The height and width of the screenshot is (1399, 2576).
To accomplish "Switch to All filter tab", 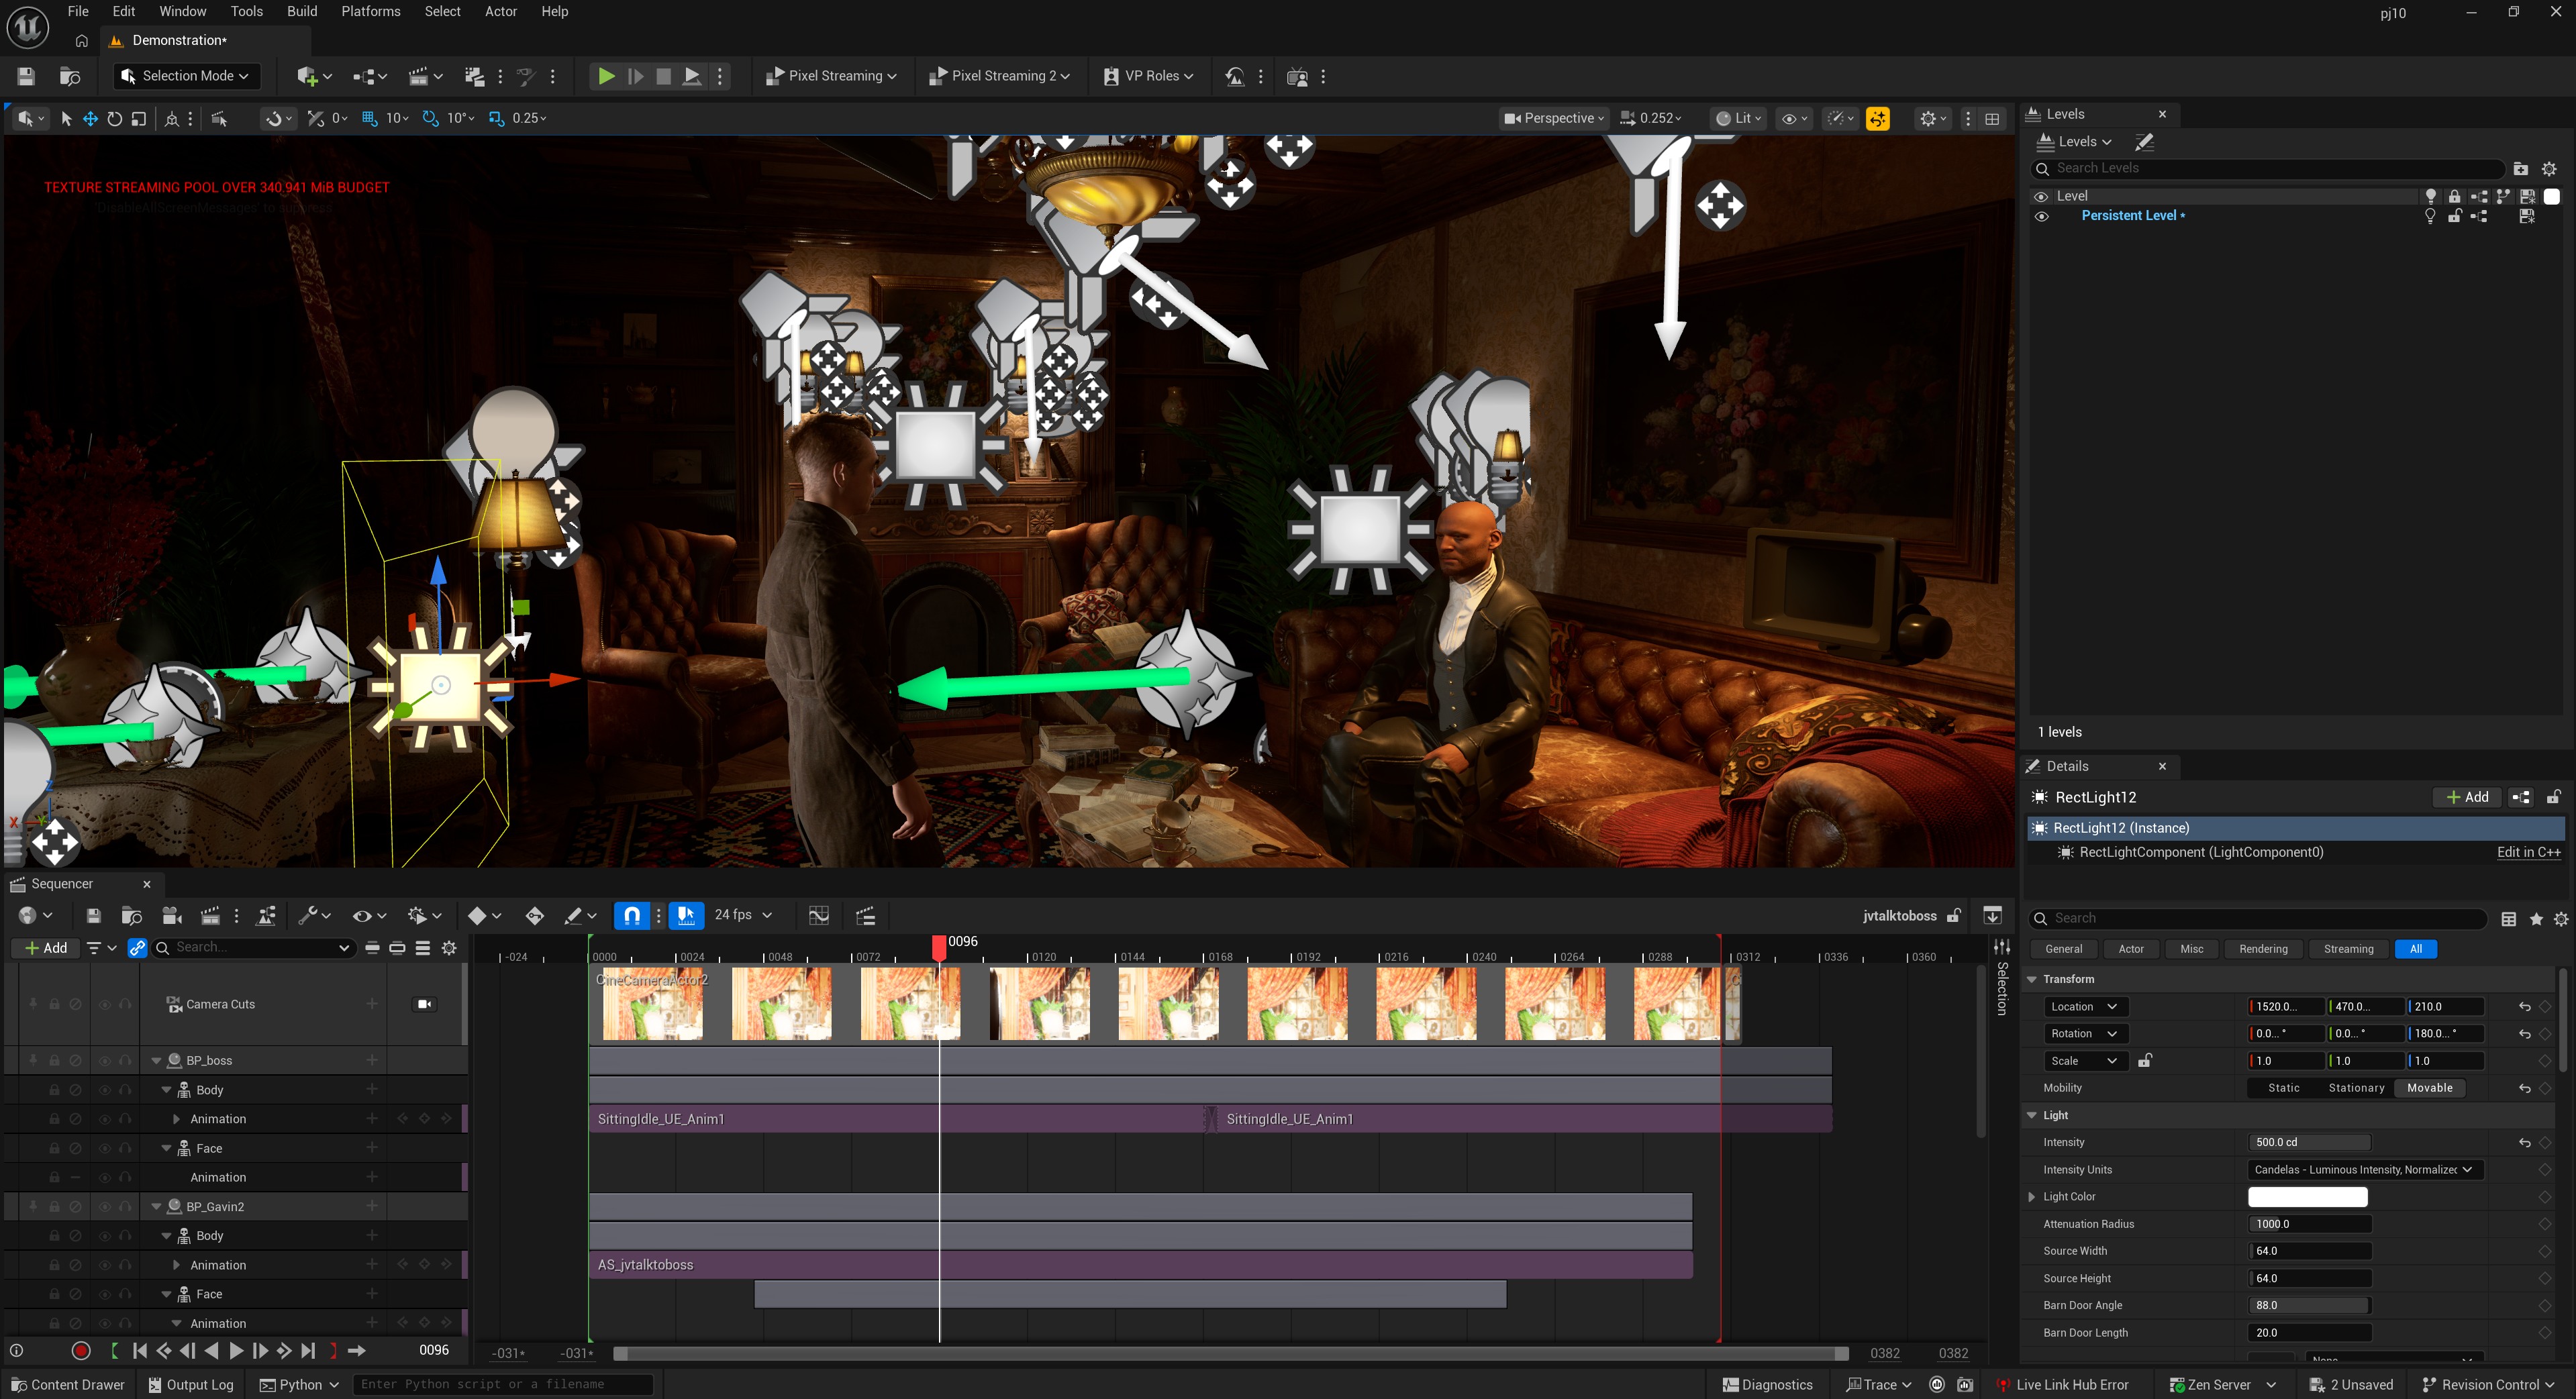I will click(x=2415, y=949).
